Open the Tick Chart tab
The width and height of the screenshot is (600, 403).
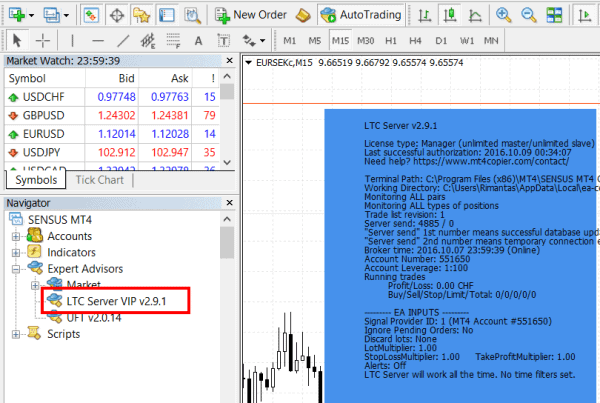coord(99,180)
